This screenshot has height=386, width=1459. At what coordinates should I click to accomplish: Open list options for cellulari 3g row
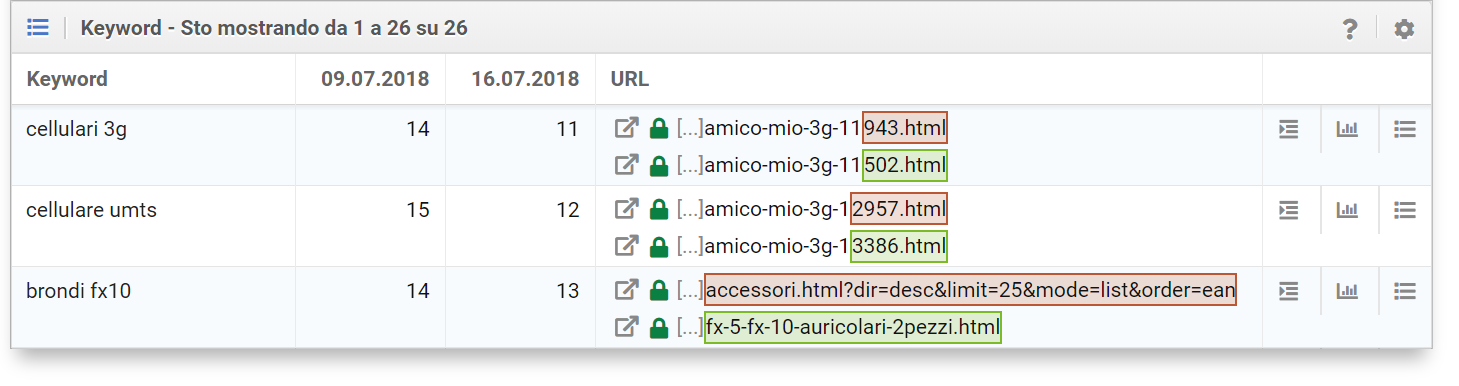click(x=1405, y=129)
